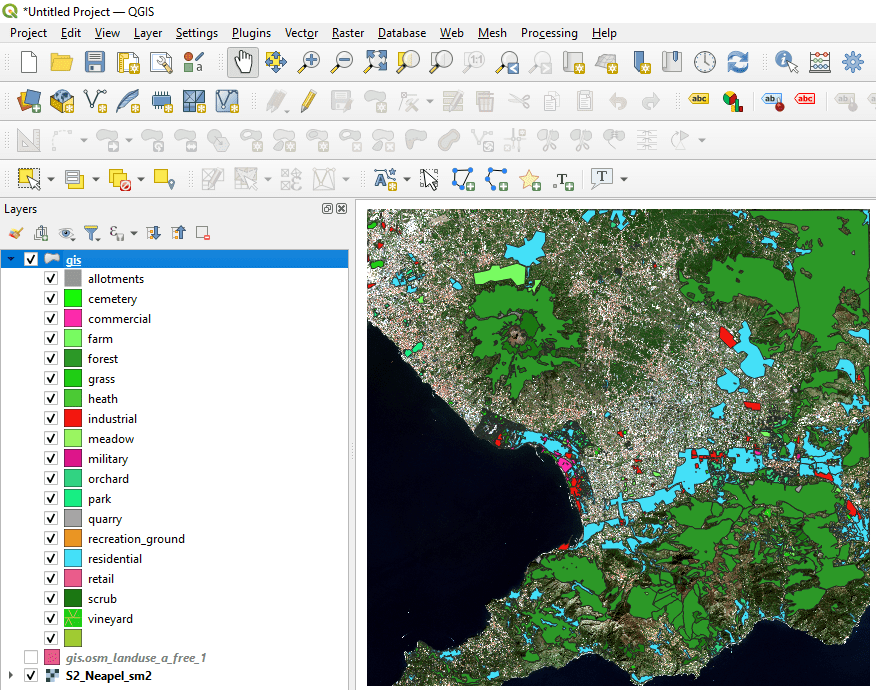
Task: Uncheck the forest layer visibility
Action: (50, 358)
